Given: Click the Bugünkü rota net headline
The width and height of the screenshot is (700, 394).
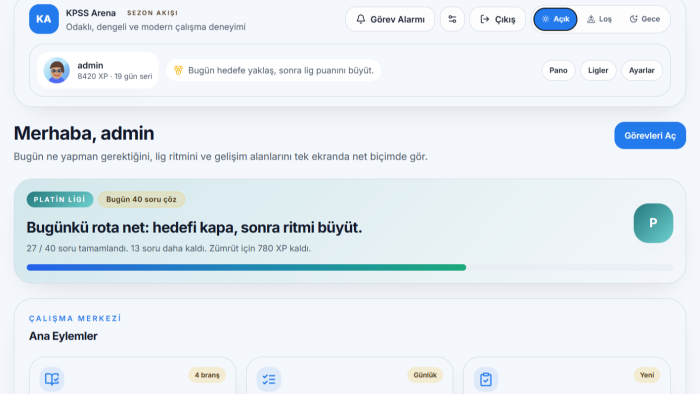Looking at the screenshot, I should tap(194, 228).
